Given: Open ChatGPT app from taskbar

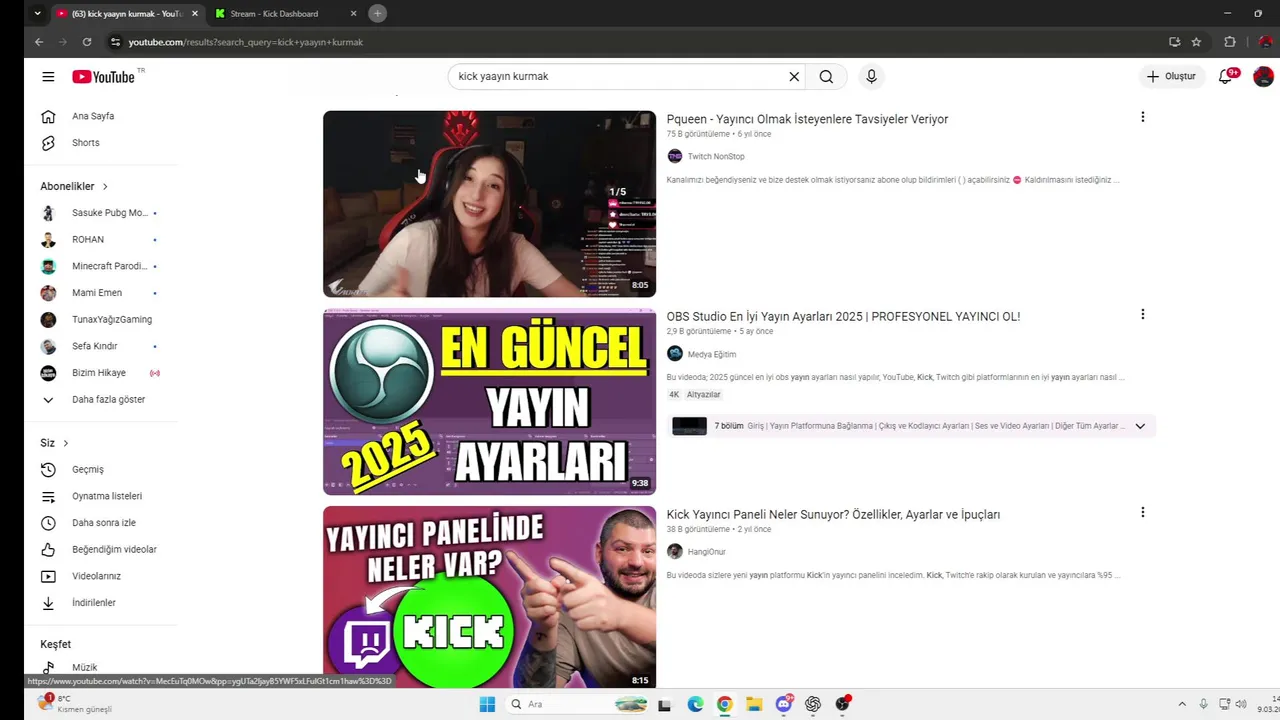Looking at the screenshot, I should click(813, 704).
